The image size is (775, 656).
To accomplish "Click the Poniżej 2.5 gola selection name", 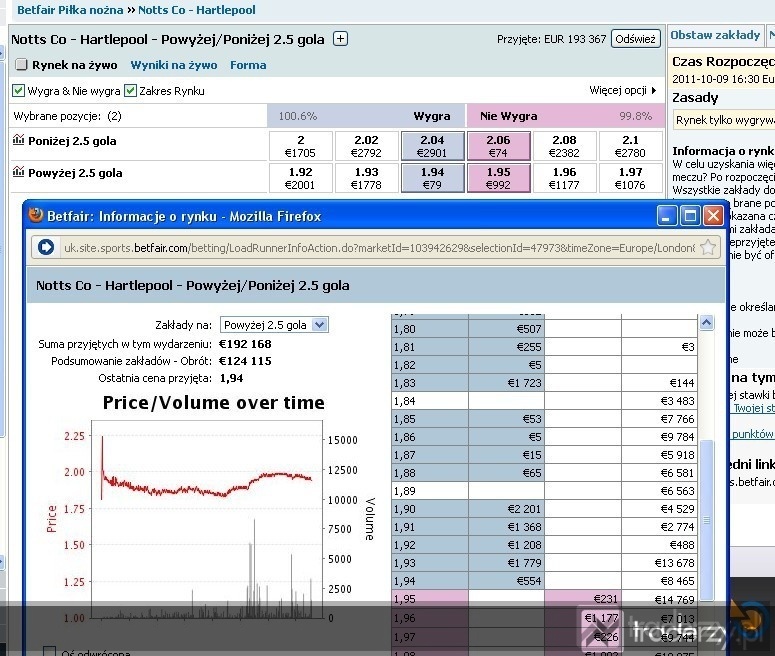I will [x=72, y=141].
